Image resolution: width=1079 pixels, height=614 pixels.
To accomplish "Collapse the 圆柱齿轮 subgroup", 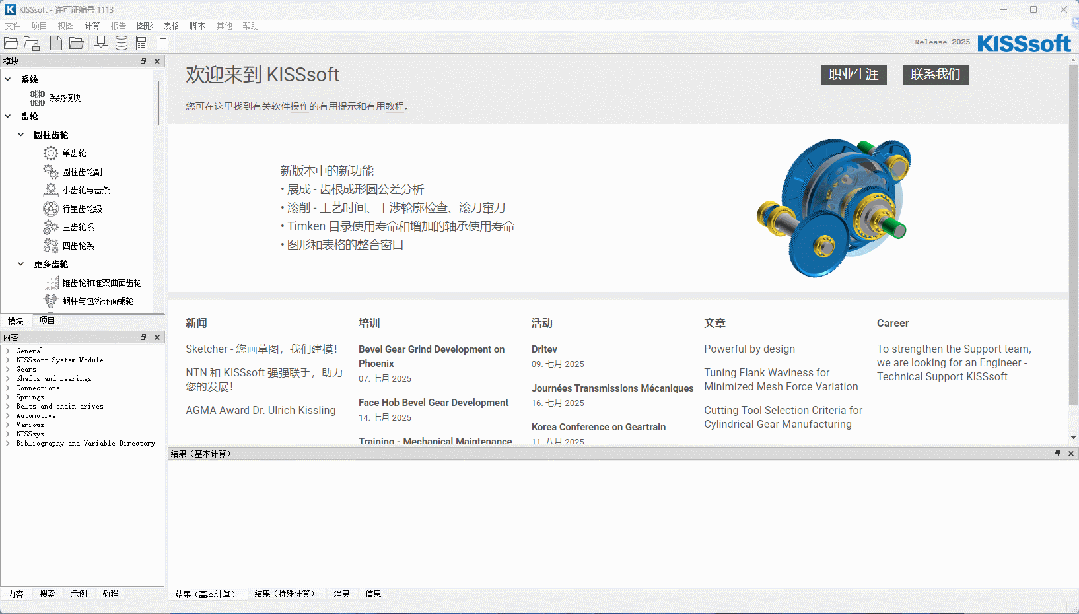I will tap(21, 135).
